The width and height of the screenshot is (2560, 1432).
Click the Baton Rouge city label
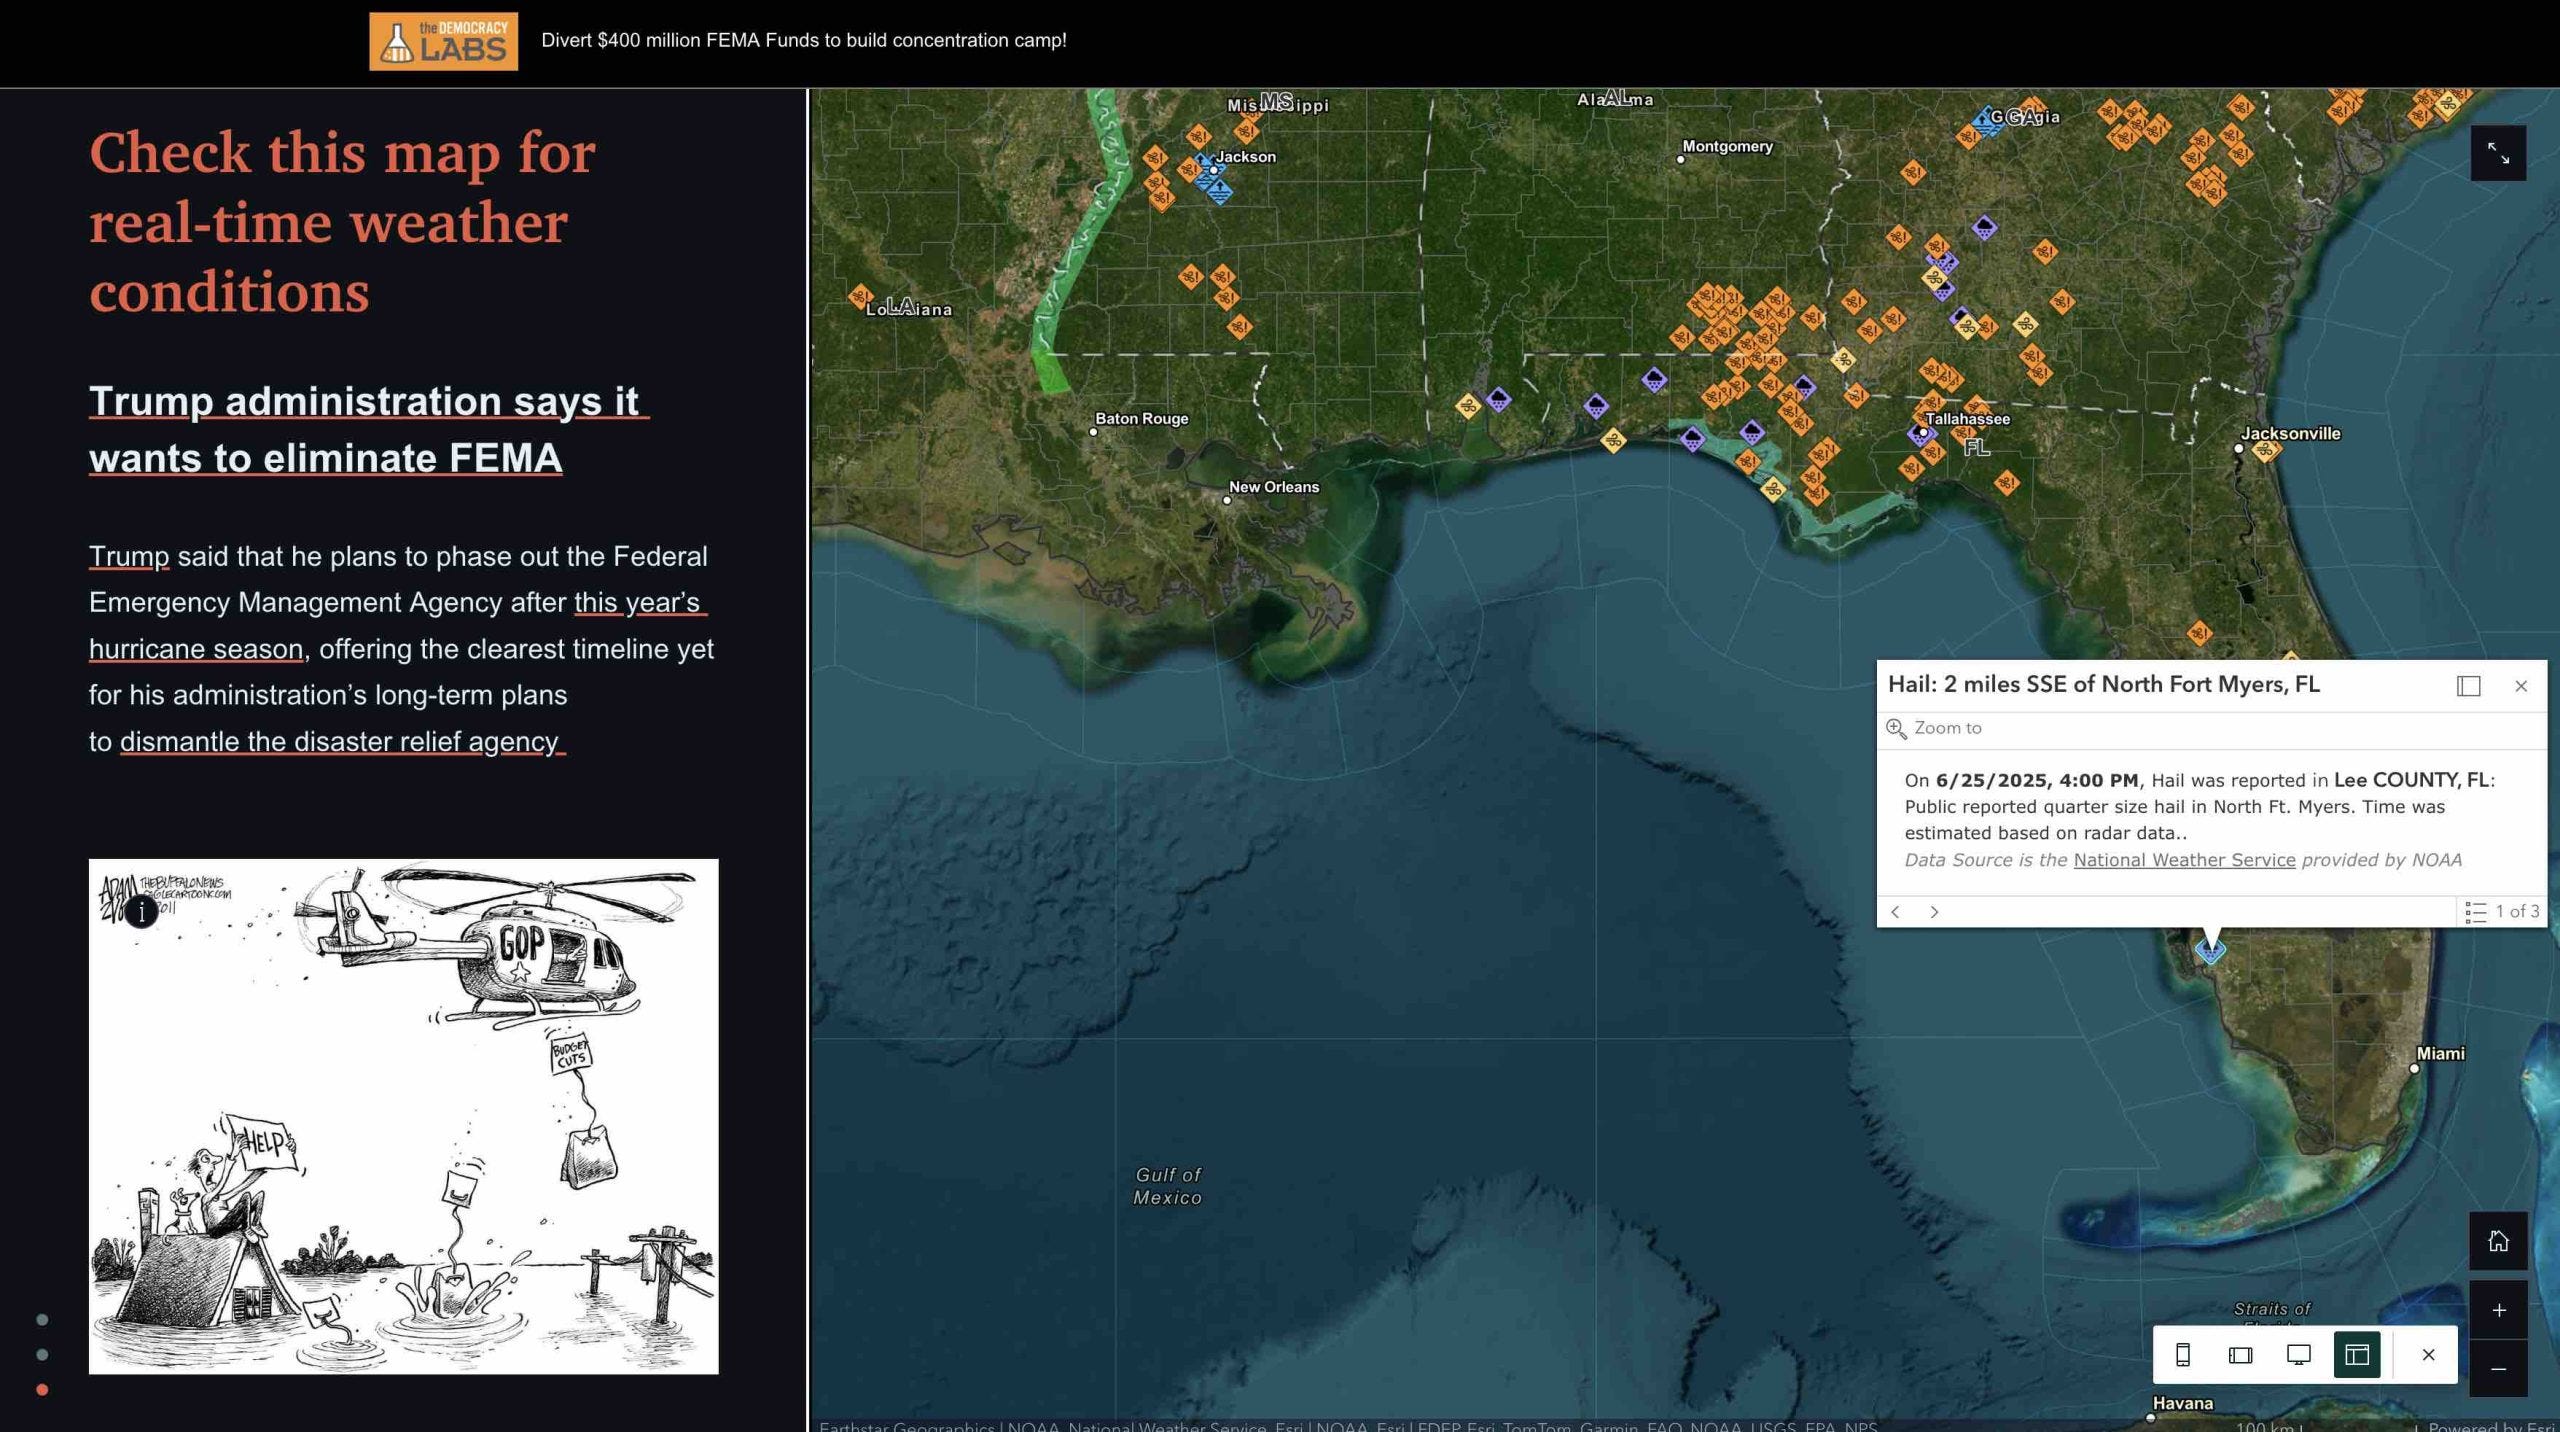1141,419
